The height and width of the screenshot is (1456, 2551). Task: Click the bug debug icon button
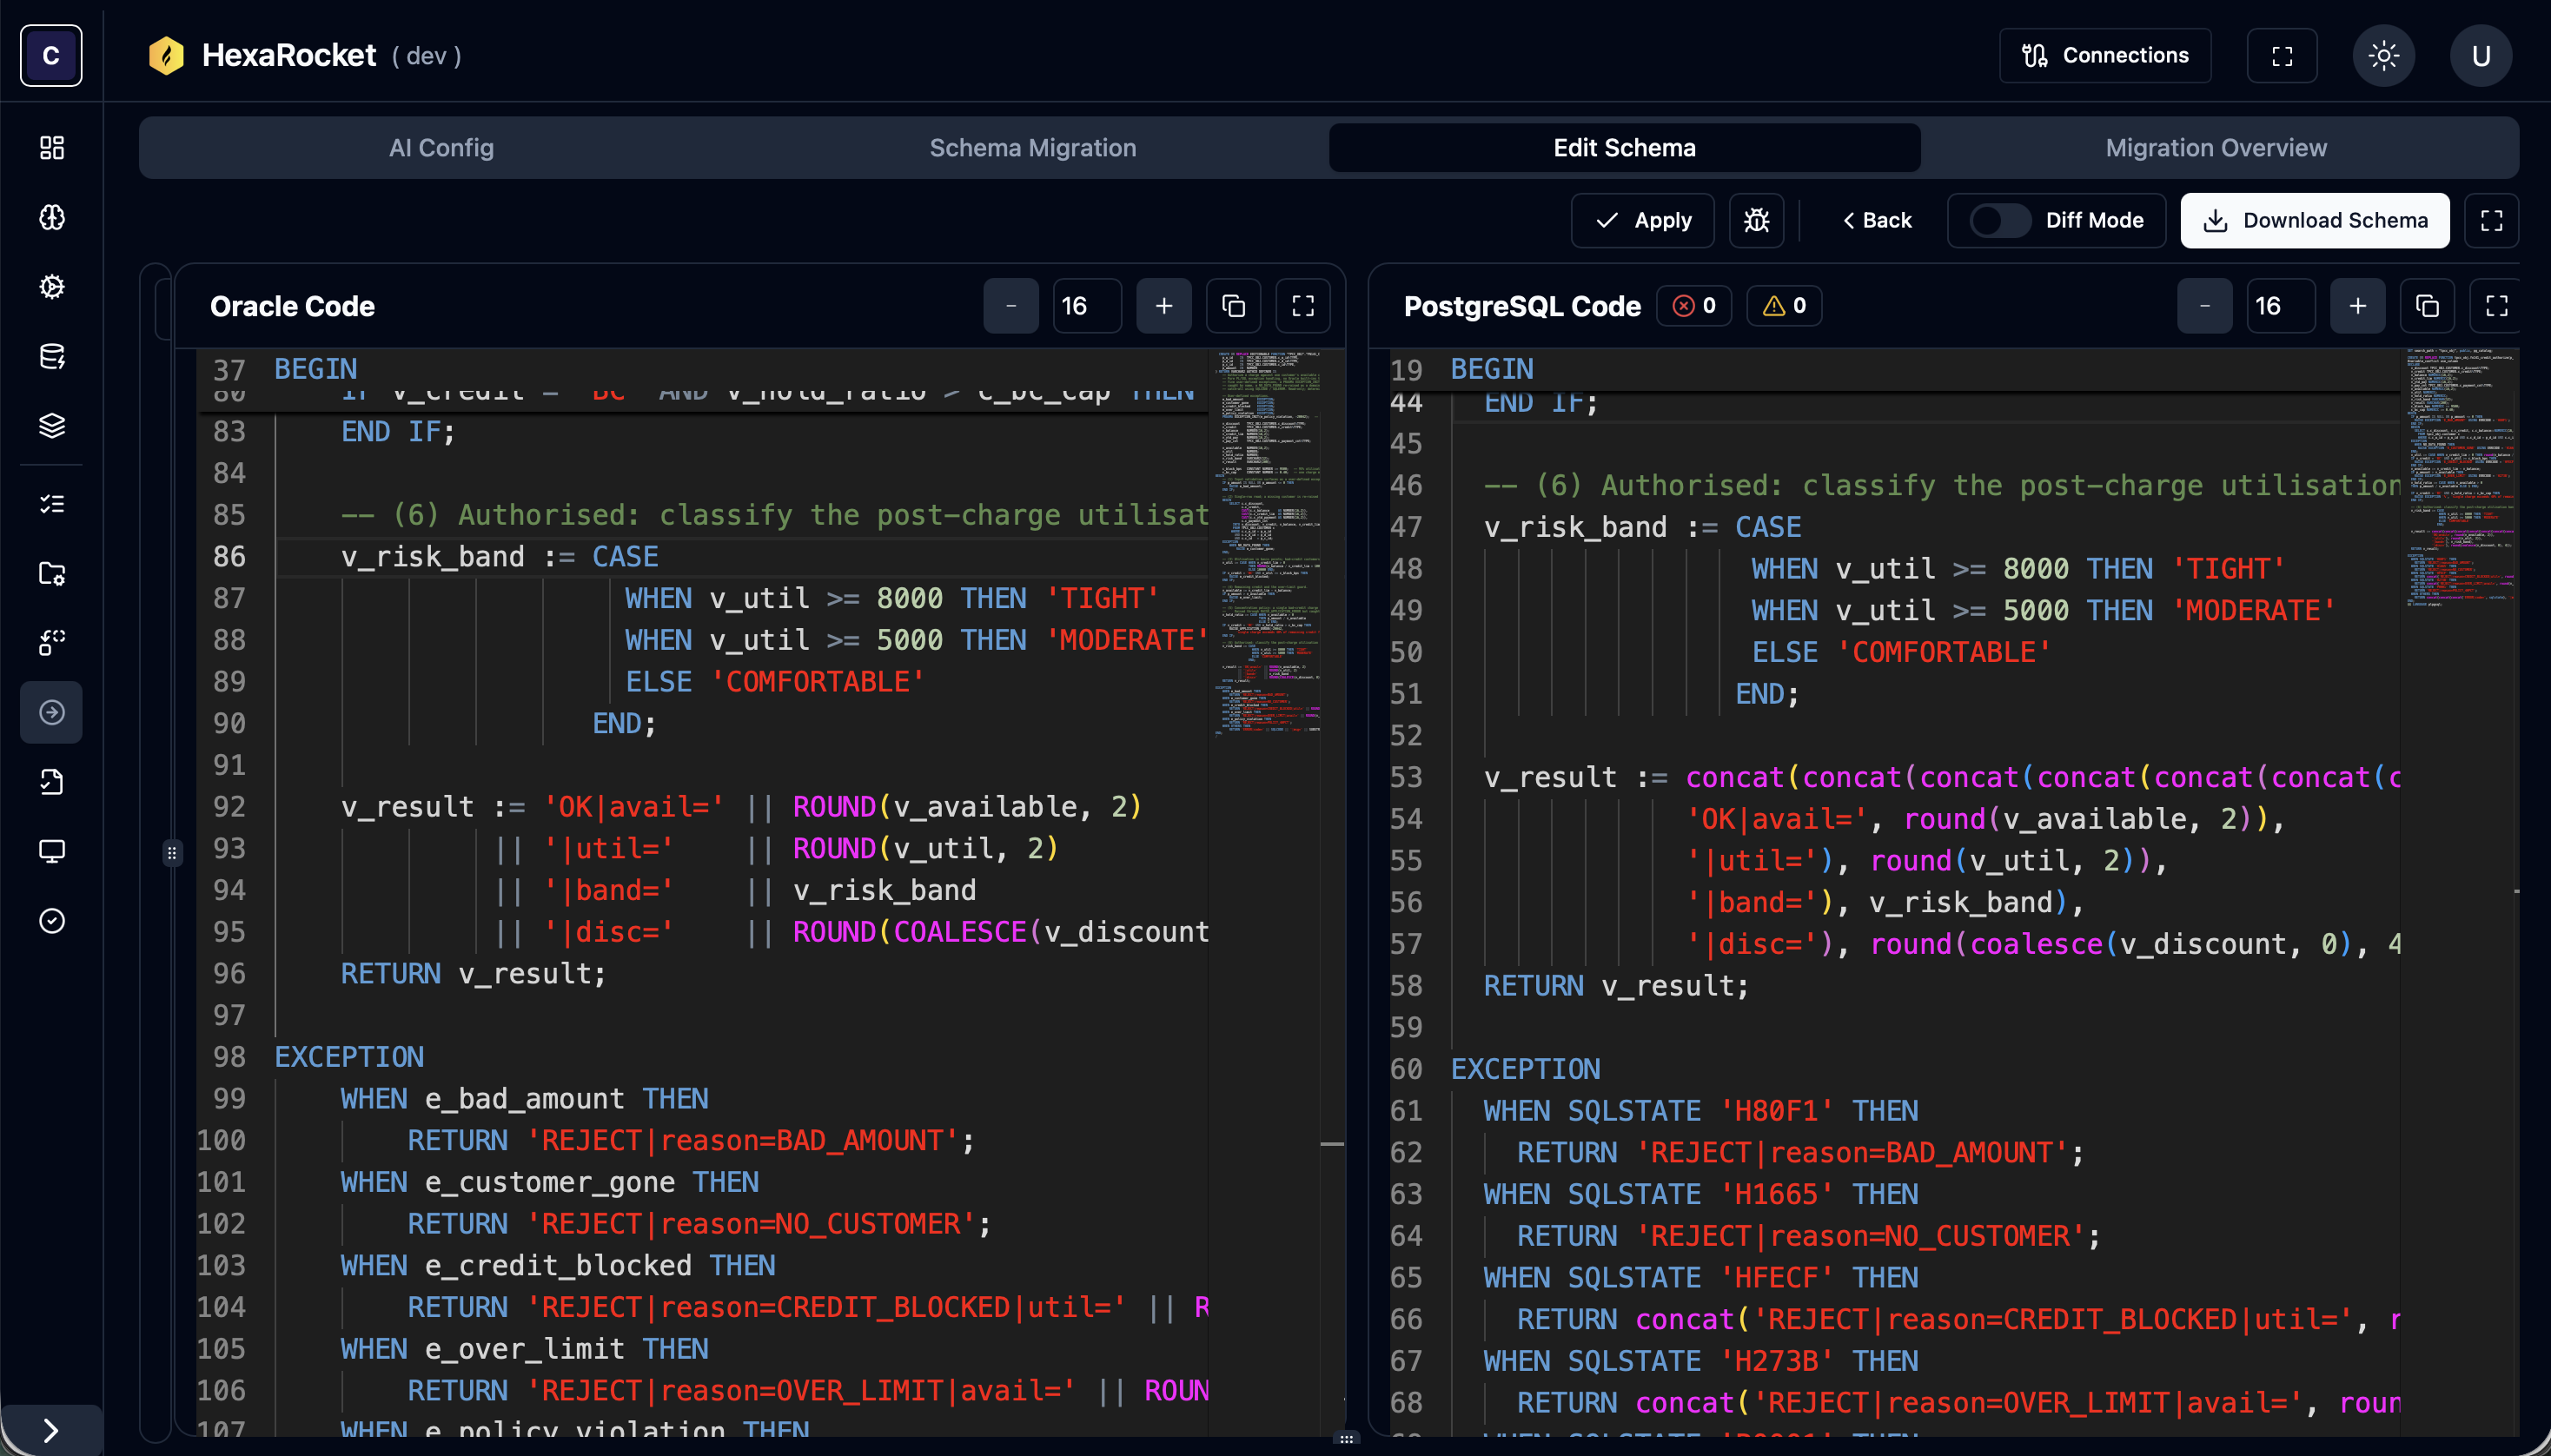point(1756,220)
